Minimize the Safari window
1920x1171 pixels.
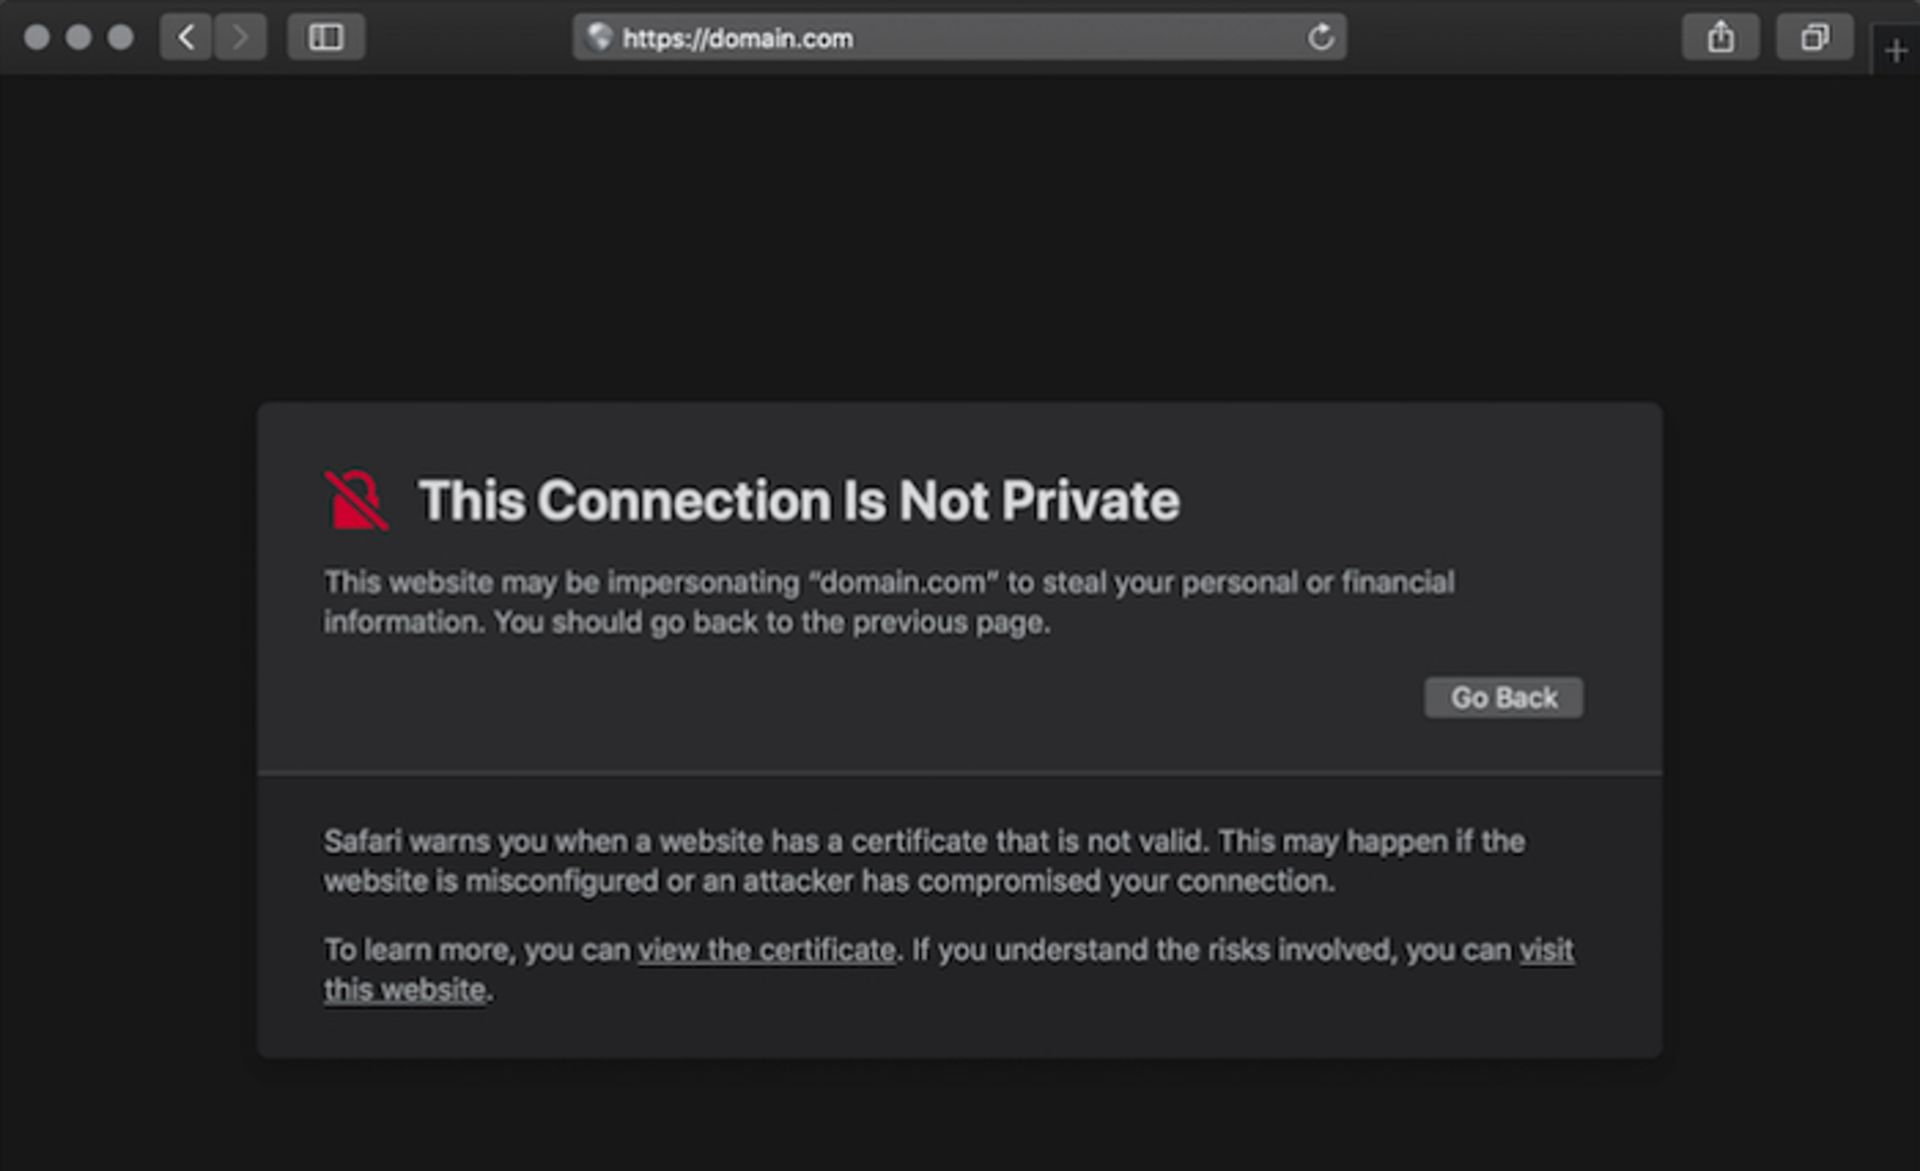[79, 38]
